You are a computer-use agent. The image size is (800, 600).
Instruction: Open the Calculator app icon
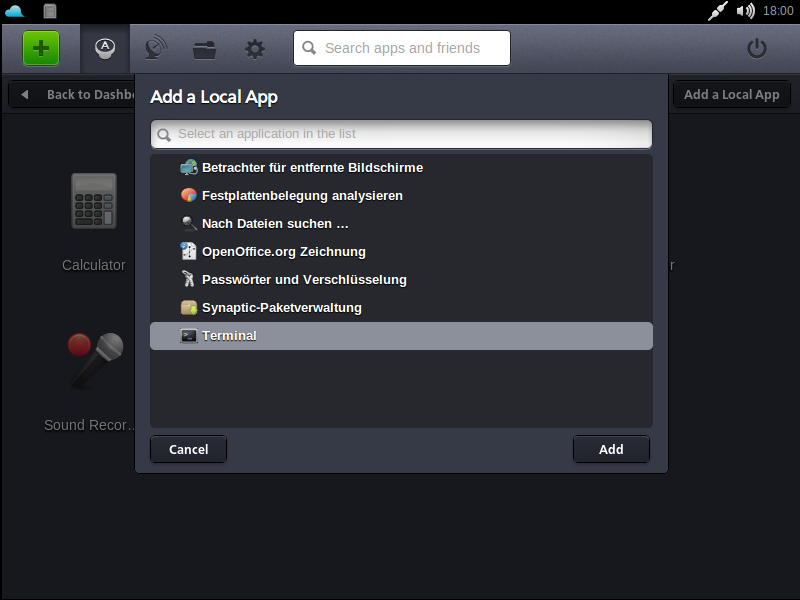pos(93,201)
